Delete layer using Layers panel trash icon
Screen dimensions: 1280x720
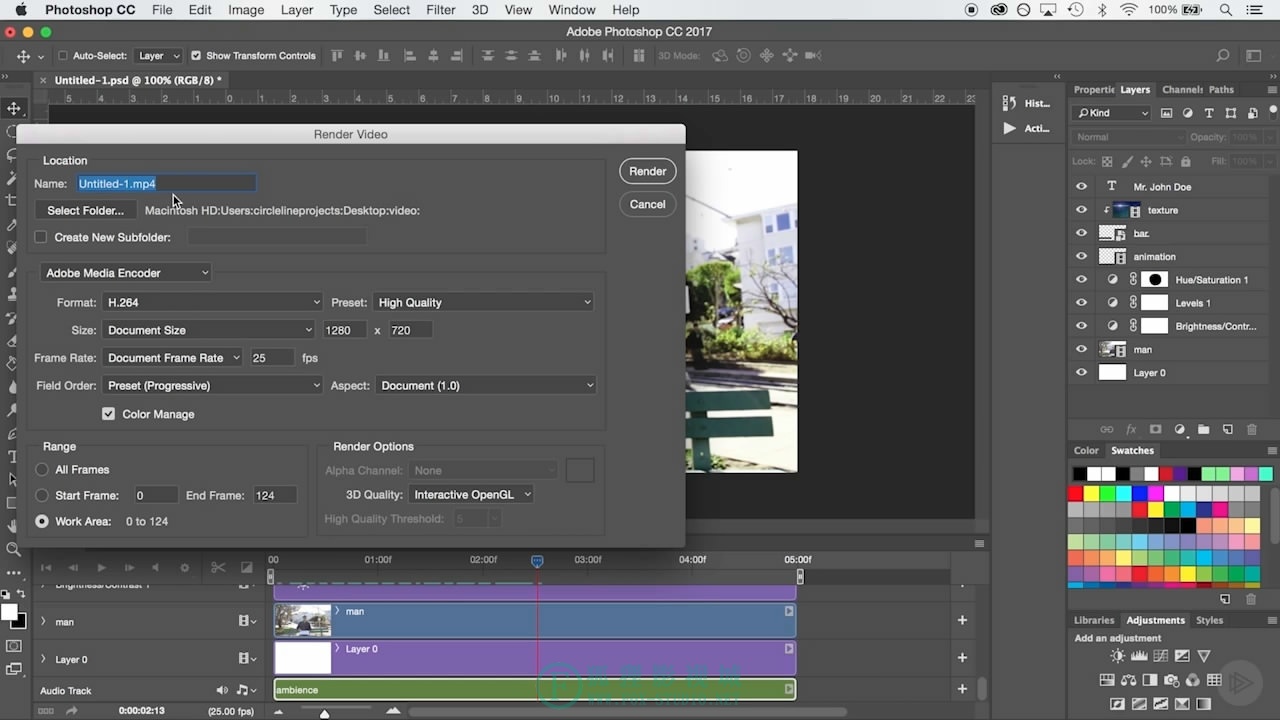[1252, 429]
